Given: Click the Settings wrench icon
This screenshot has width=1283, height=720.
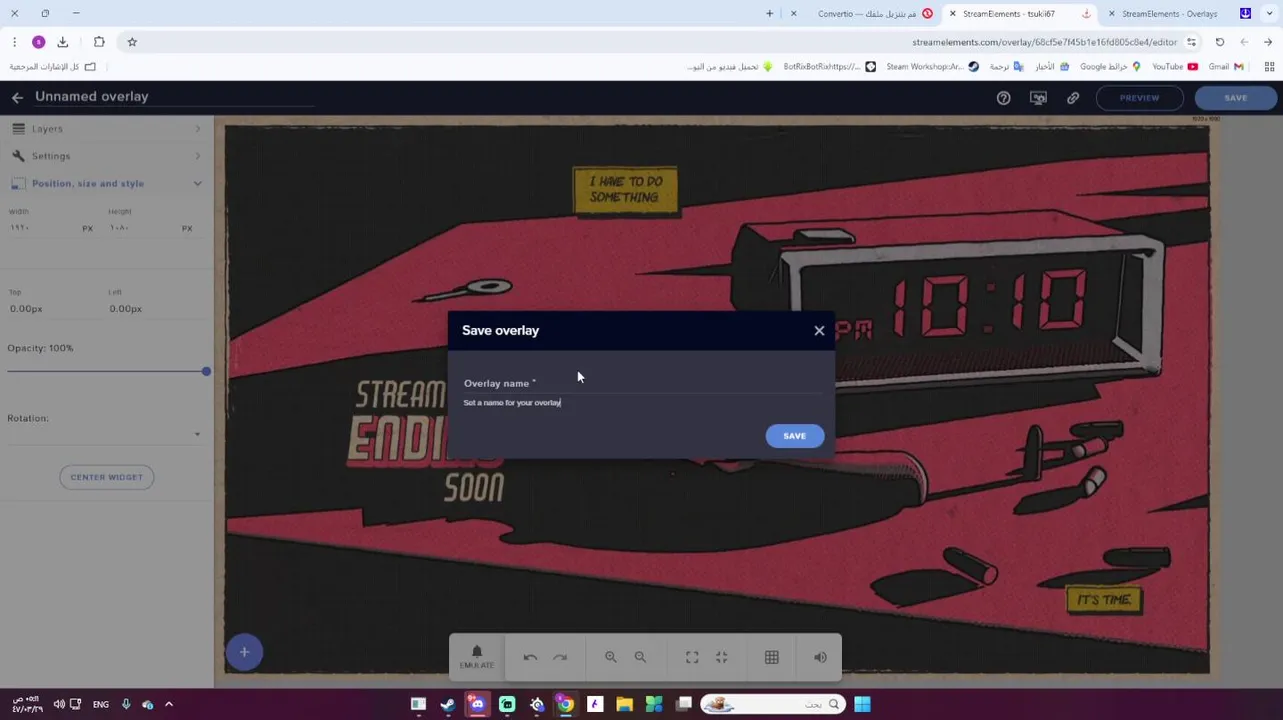Looking at the screenshot, I should (x=18, y=156).
